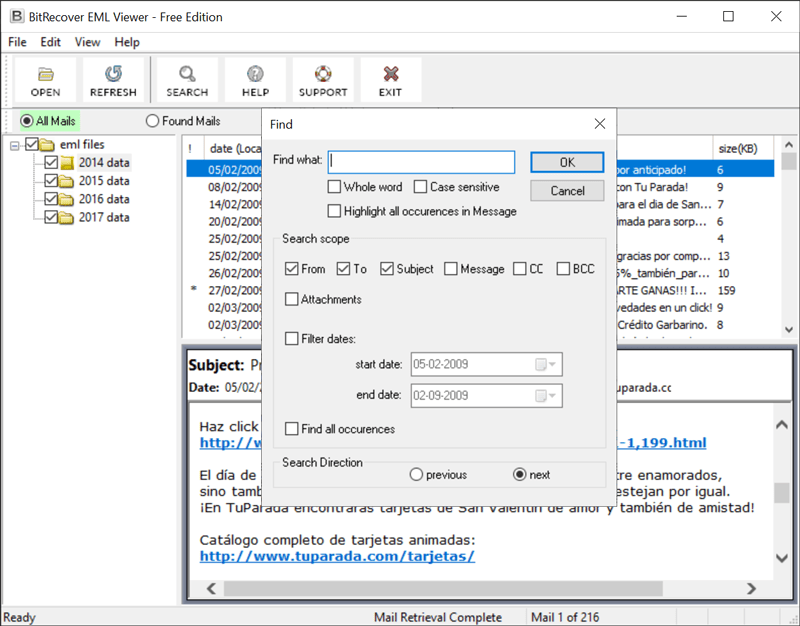Click the Search magnifier toolbar icon
The height and width of the screenshot is (626, 800).
tap(187, 74)
